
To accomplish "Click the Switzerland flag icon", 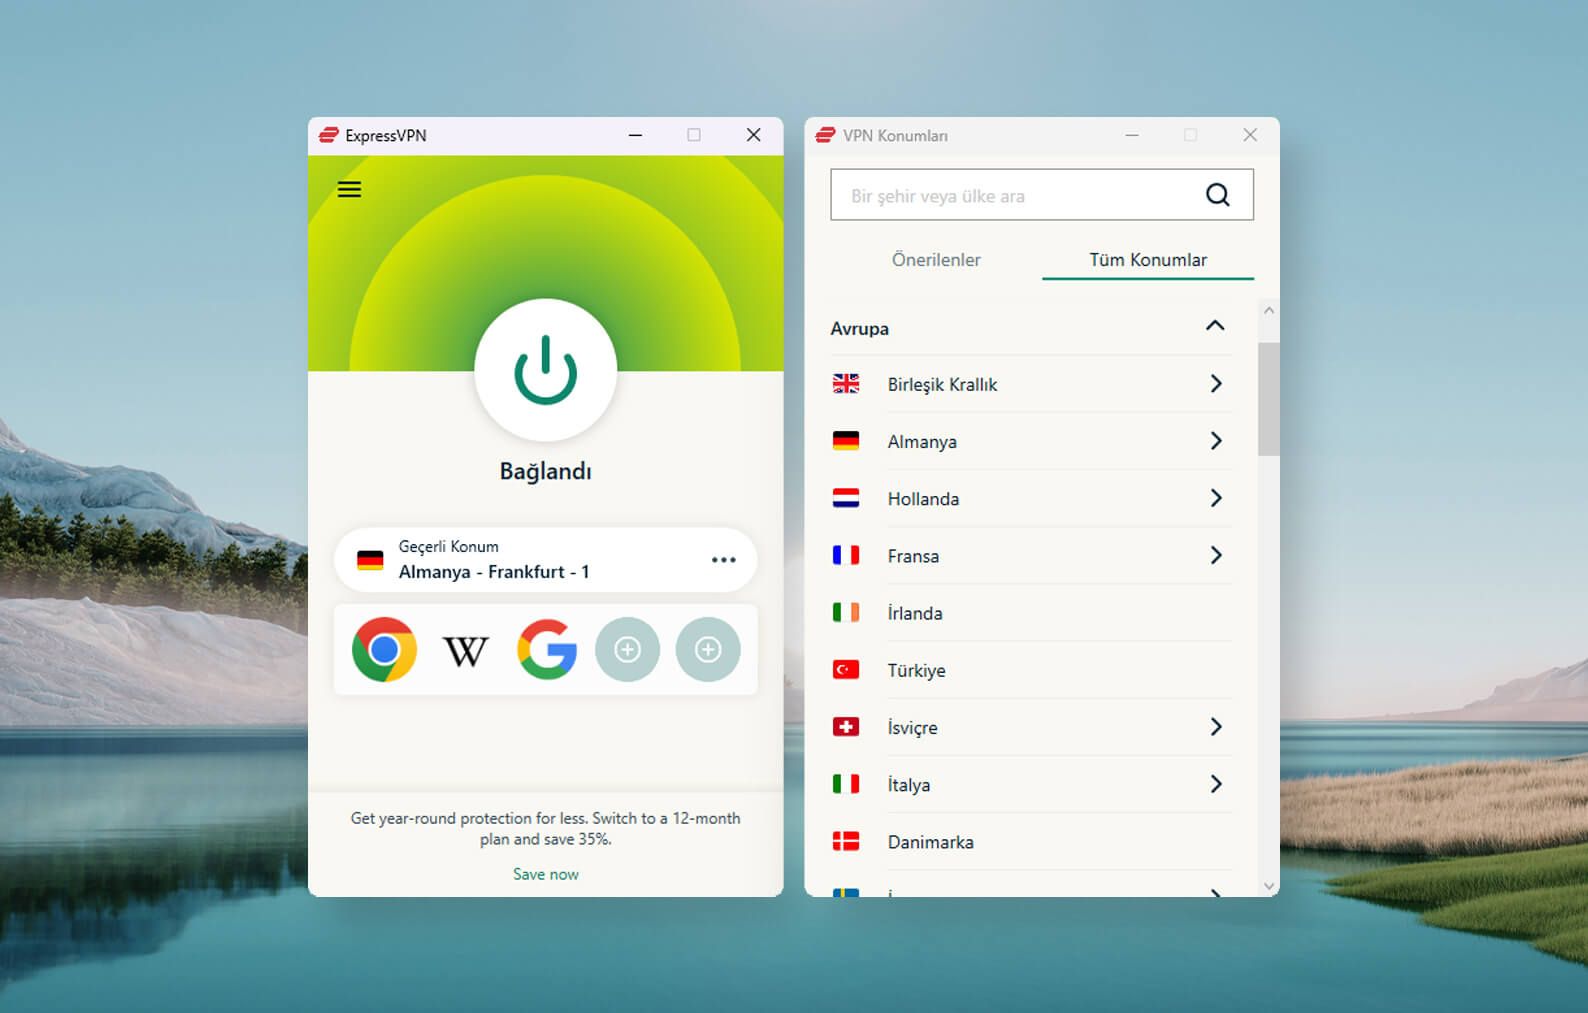I will tap(846, 727).
